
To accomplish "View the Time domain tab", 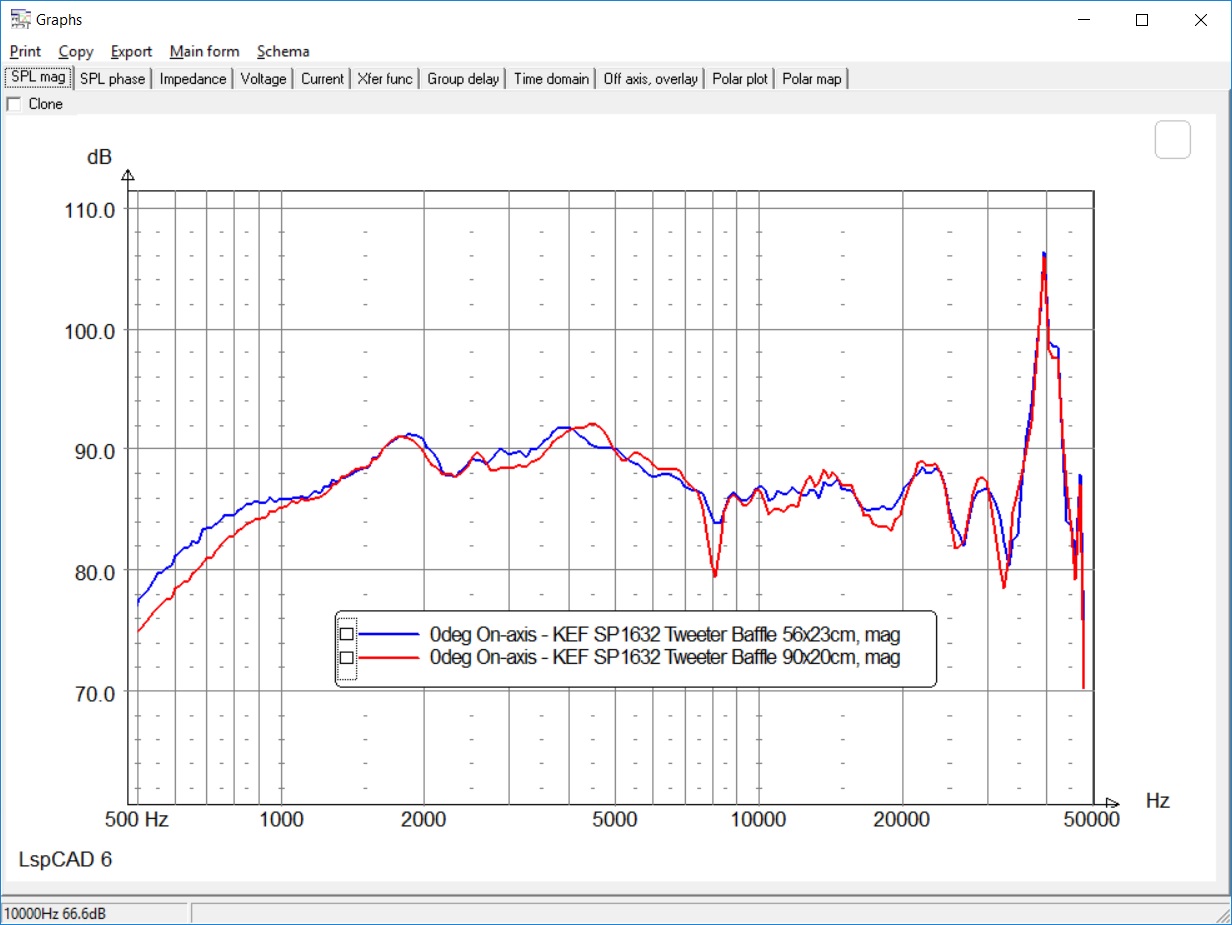I will 552,79.
